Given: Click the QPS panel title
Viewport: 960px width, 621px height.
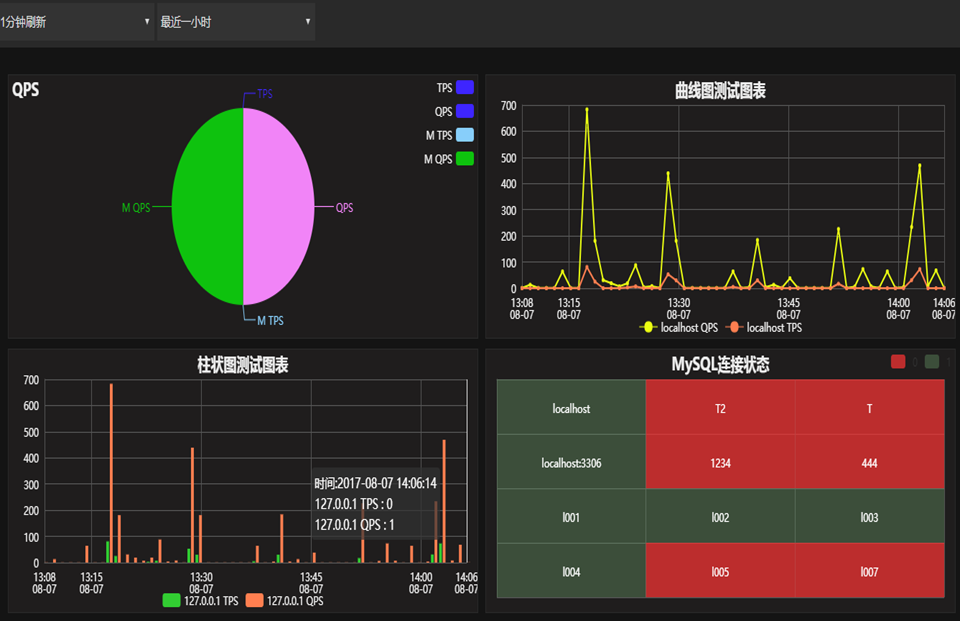Looking at the screenshot, I should tap(26, 90).
